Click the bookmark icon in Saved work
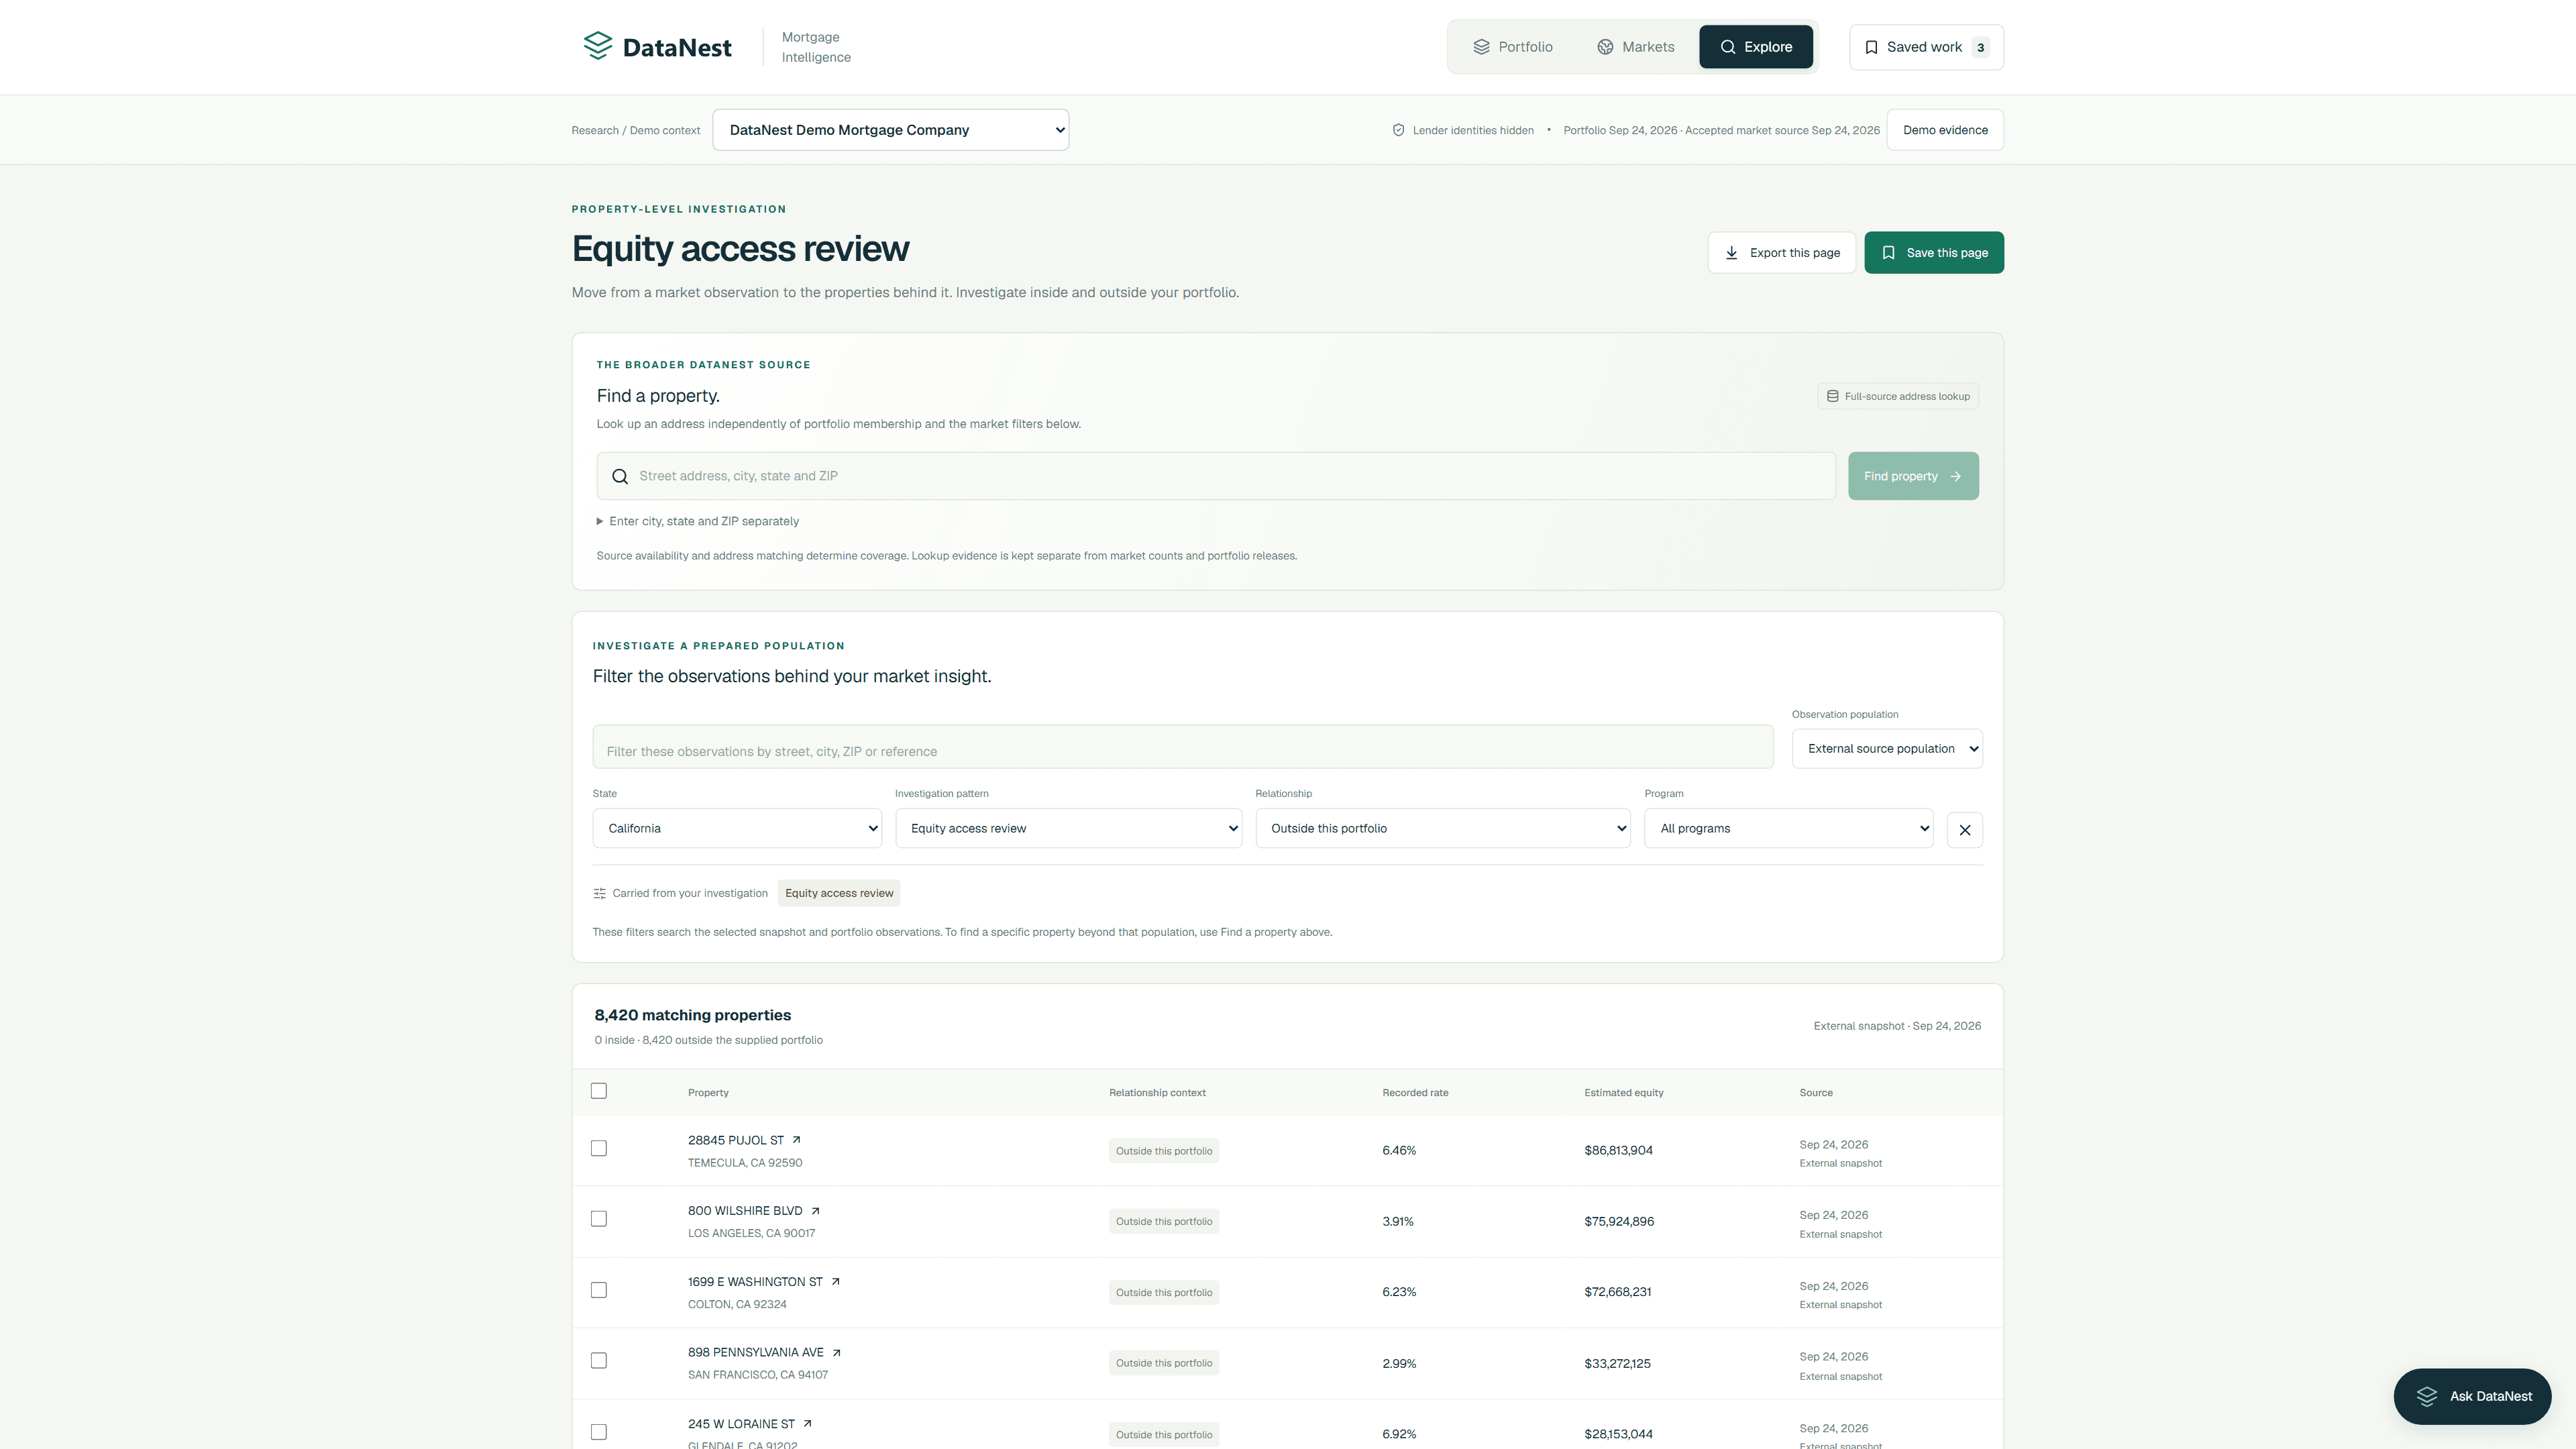Viewport: 2576px width, 1449px height. (1871, 47)
